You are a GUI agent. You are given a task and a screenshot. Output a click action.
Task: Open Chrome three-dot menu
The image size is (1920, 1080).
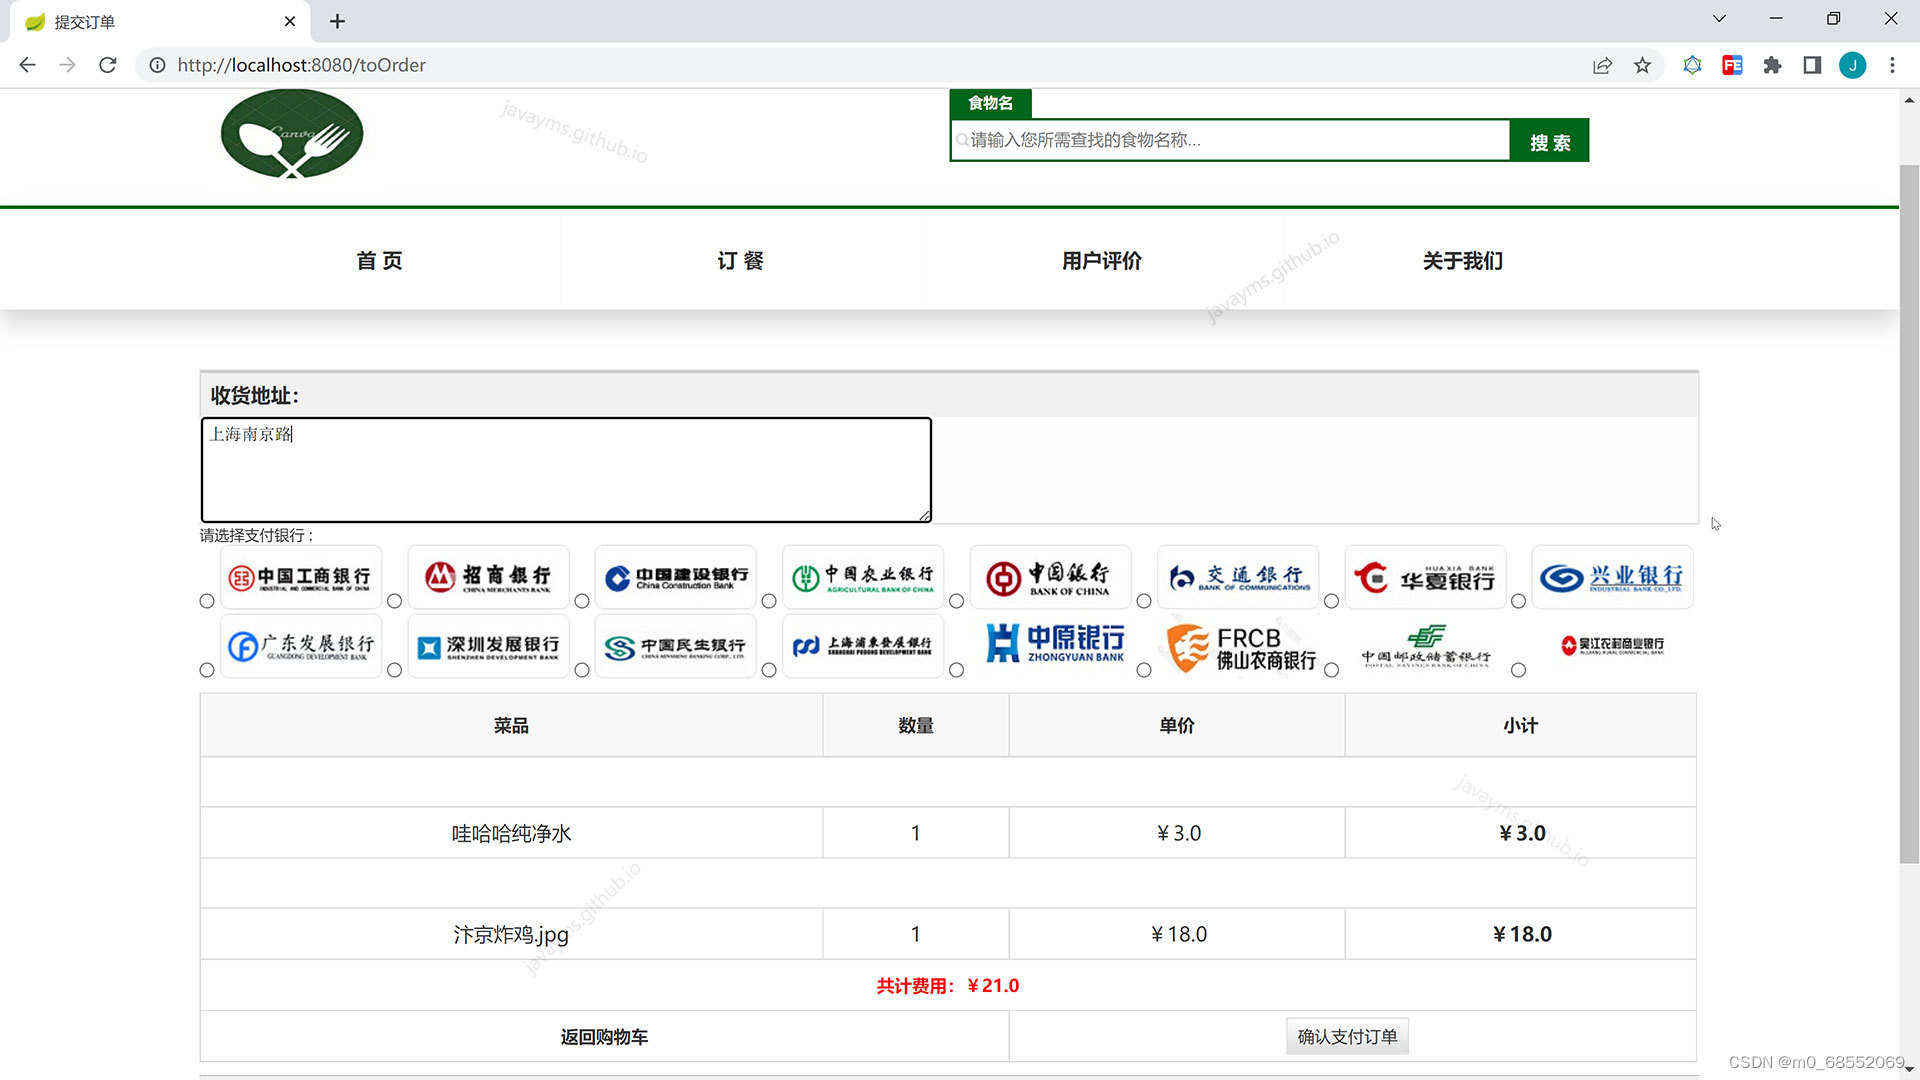1892,65
